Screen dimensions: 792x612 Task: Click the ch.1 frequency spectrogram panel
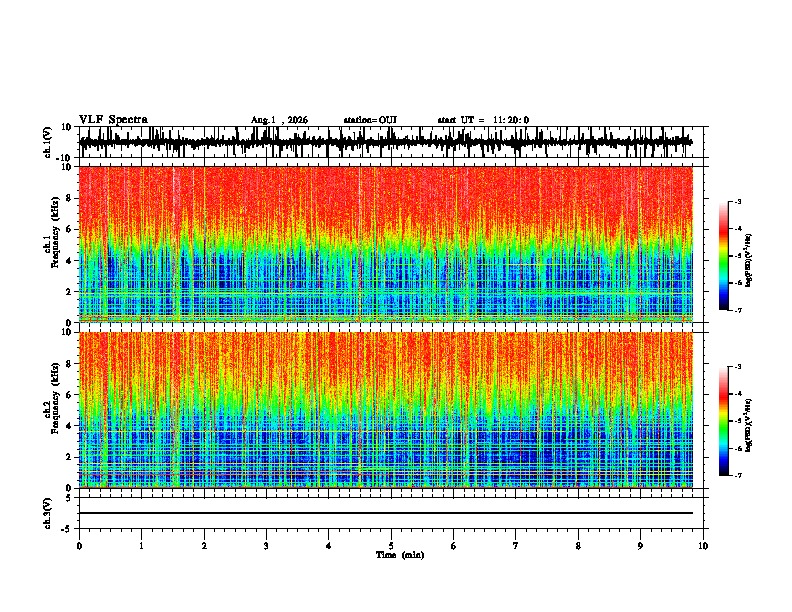click(386, 244)
